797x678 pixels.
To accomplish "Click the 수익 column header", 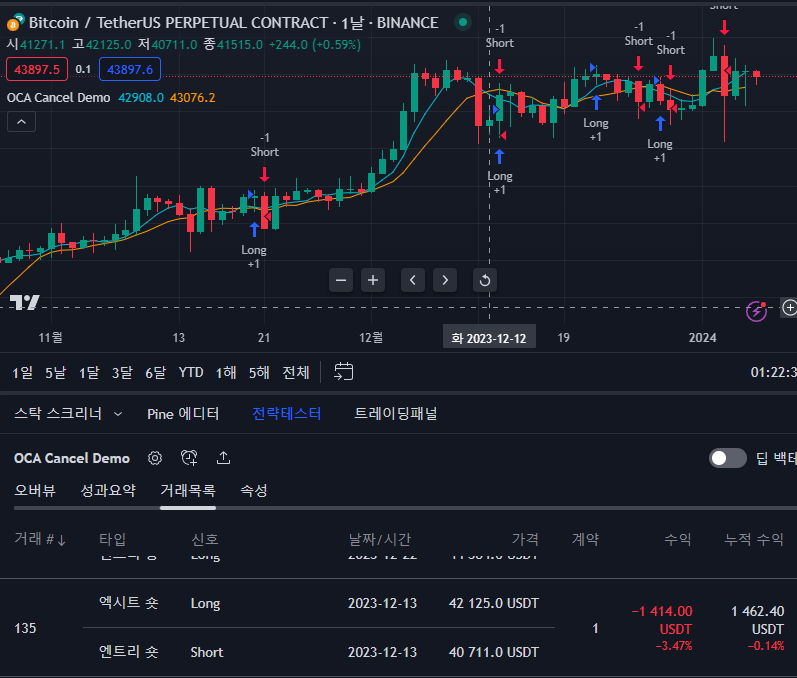I will tap(678, 539).
